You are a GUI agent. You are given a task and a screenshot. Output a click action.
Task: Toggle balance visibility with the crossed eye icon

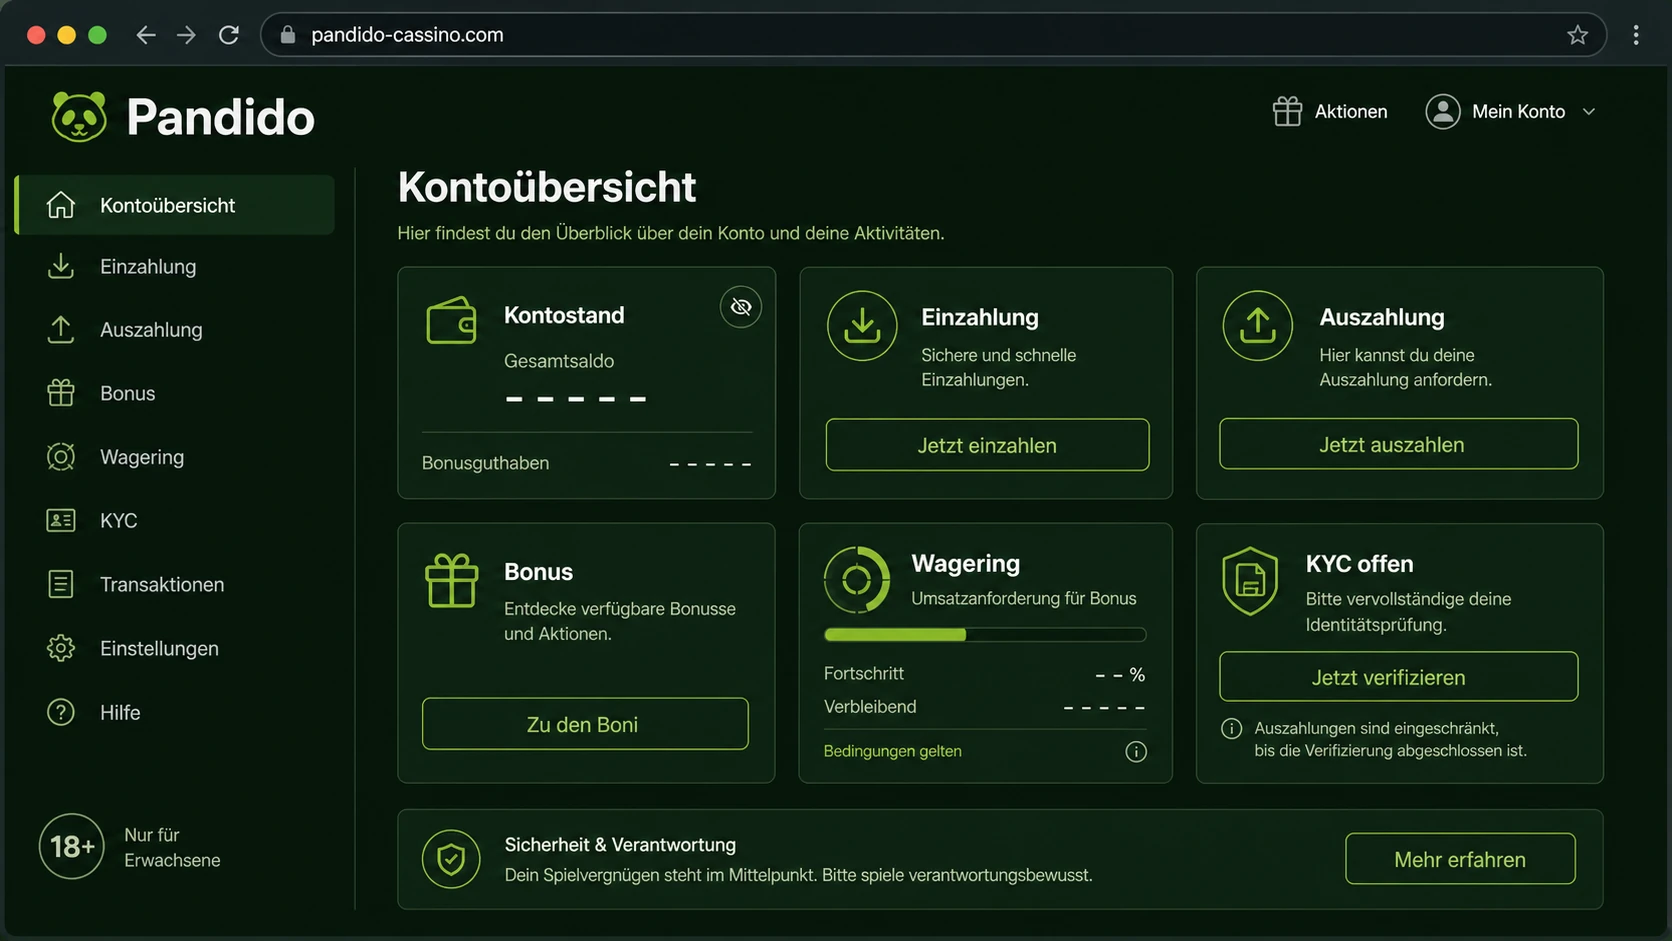(x=741, y=306)
